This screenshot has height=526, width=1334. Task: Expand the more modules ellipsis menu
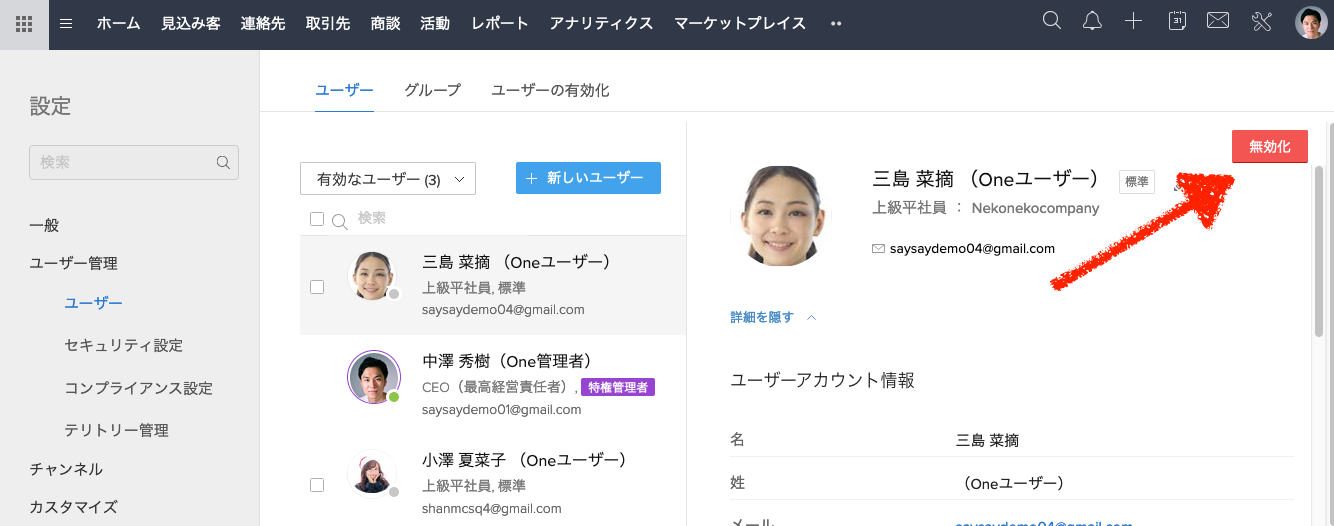[836, 24]
